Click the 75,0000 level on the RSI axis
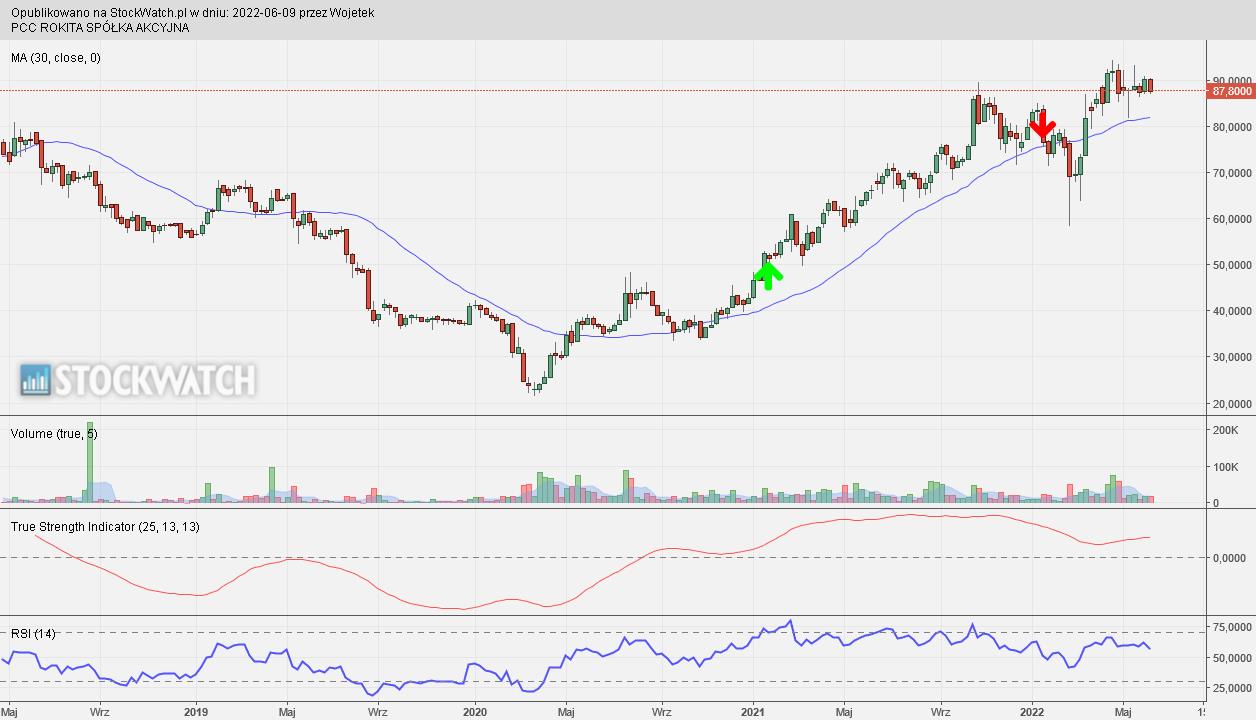1256x720 pixels. point(1232,628)
